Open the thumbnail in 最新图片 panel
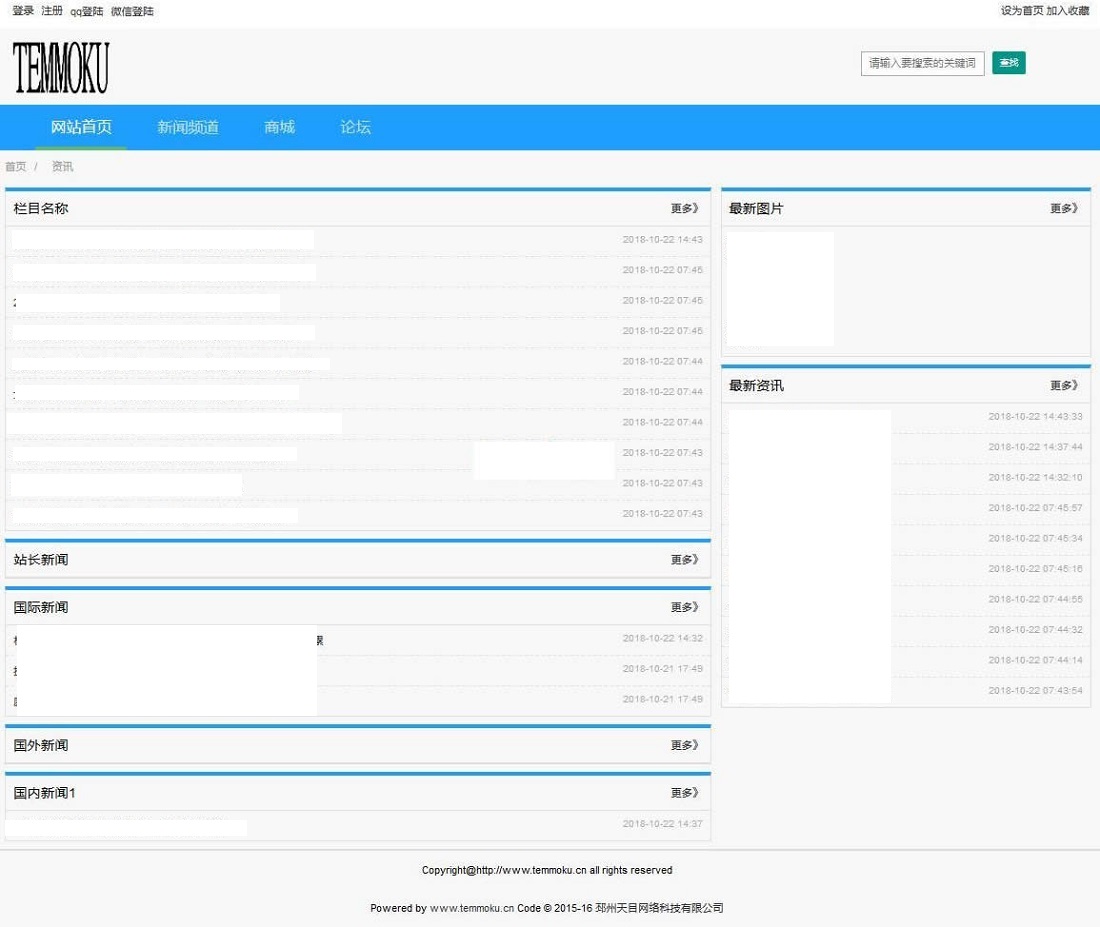 click(x=780, y=289)
